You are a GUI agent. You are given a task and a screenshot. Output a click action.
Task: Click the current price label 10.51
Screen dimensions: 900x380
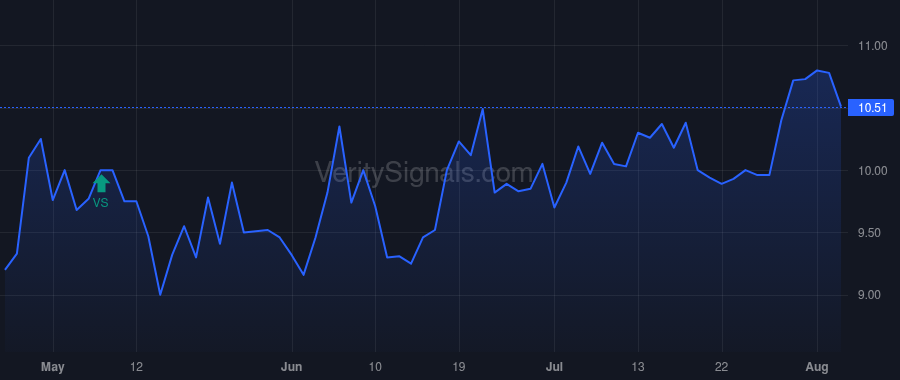coord(871,107)
